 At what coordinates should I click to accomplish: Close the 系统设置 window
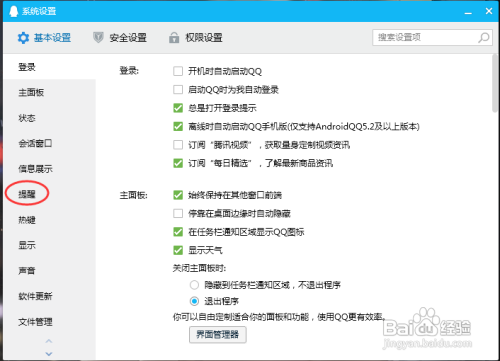coord(489,11)
